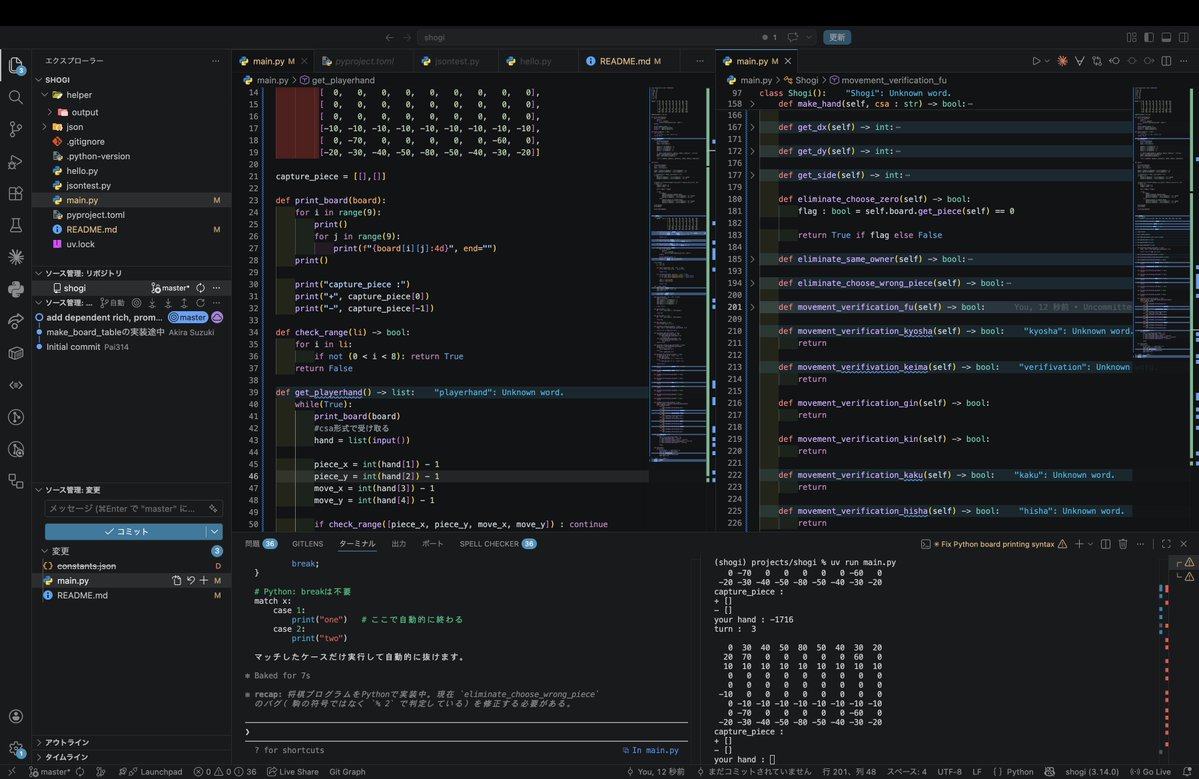Screen dimensions: 1199x779
Task: Click the 更新 update button in title bar
Action: tap(837, 37)
